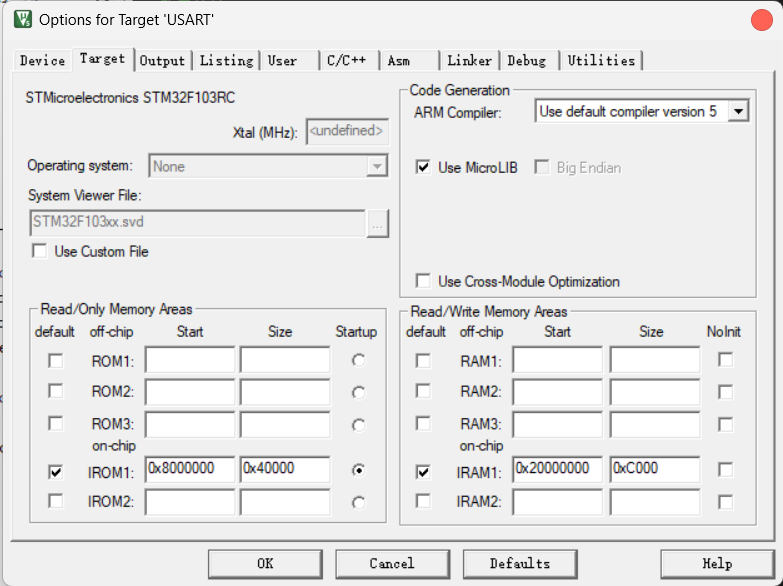The image size is (783, 586).
Task: Click the Cancel button
Action: [x=392, y=564]
